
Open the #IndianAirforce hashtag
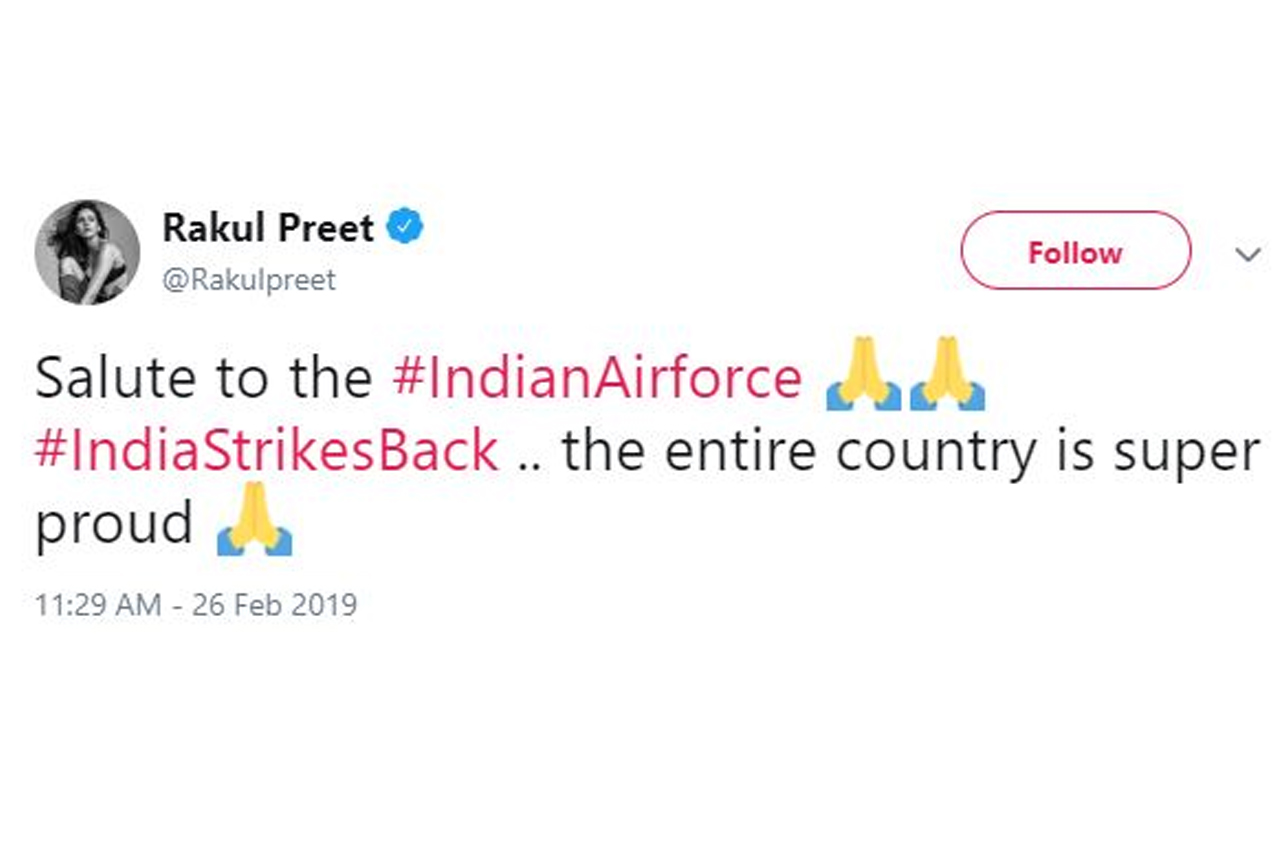[x=597, y=379]
